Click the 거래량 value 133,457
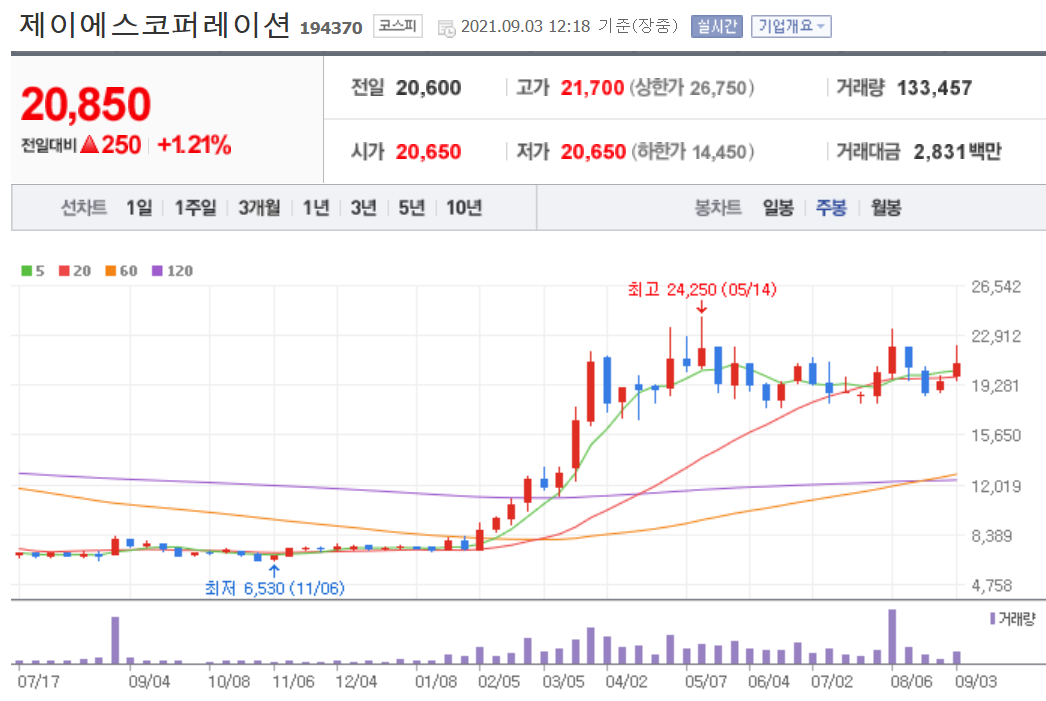This screenshot has height=701, width=1046. [x=935, y=87]
